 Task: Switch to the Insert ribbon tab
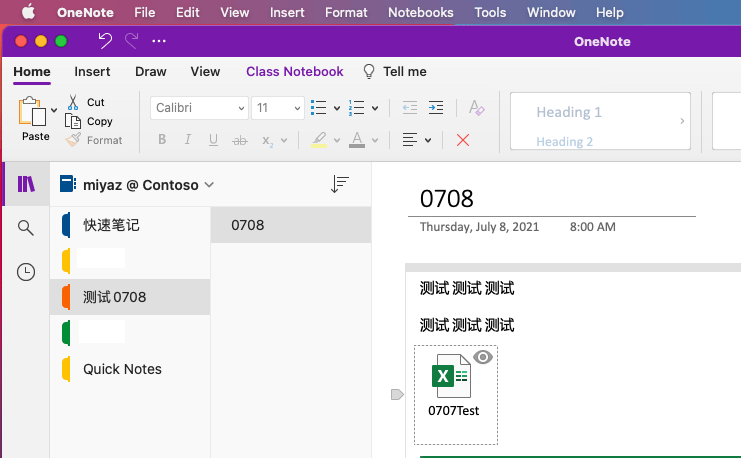92,72
